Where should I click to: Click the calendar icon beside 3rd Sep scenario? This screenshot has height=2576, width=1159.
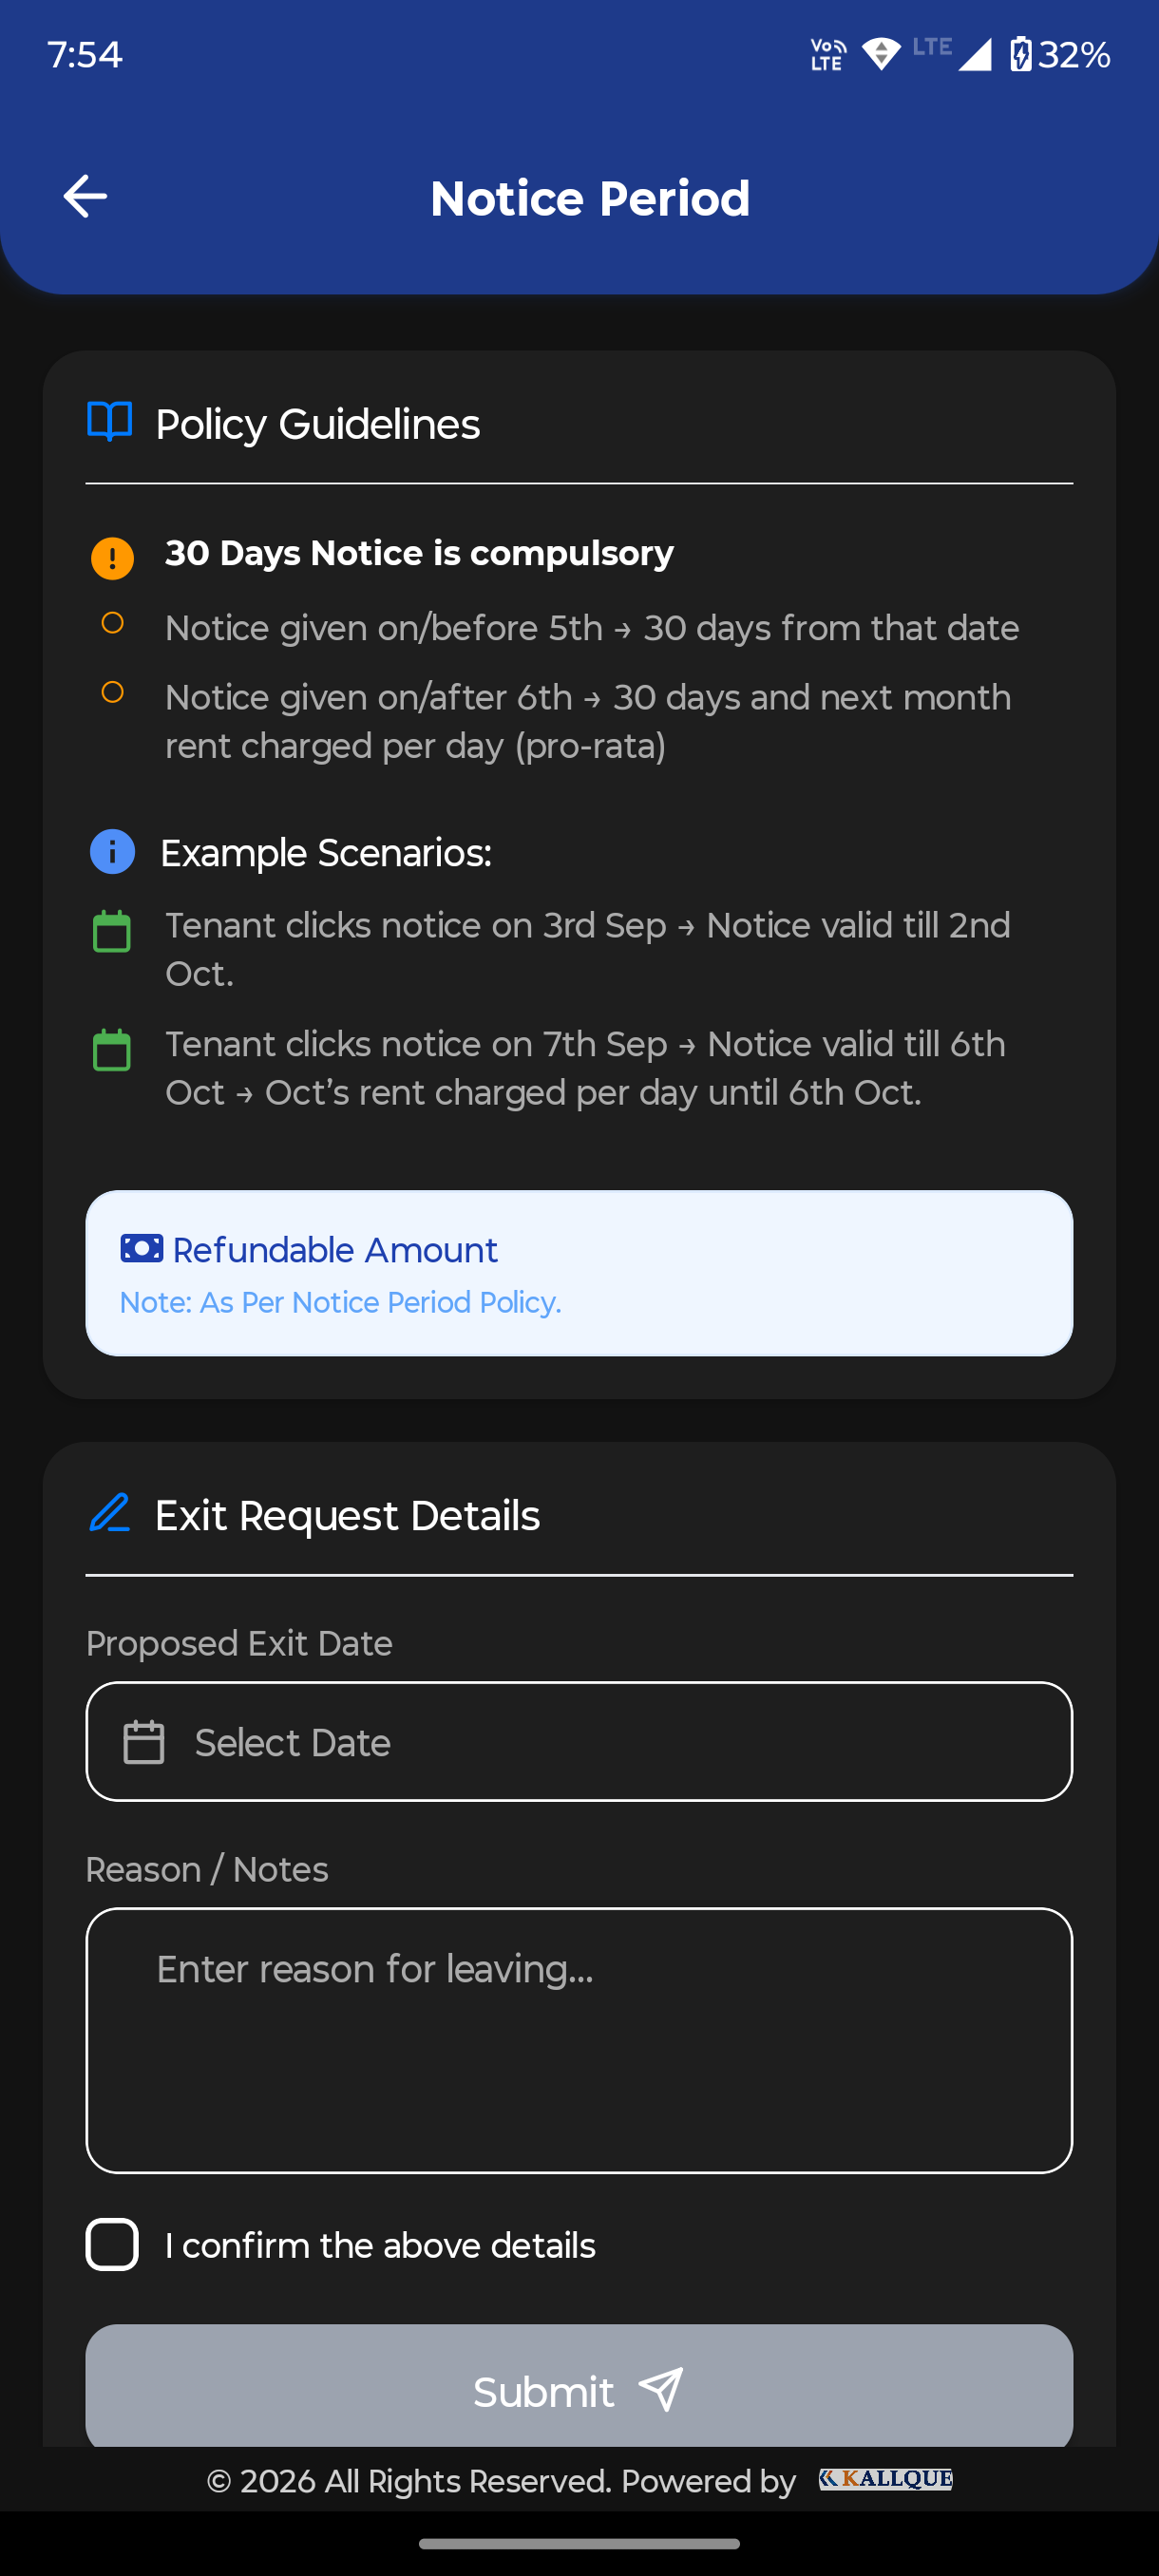[x=112, y=931]
